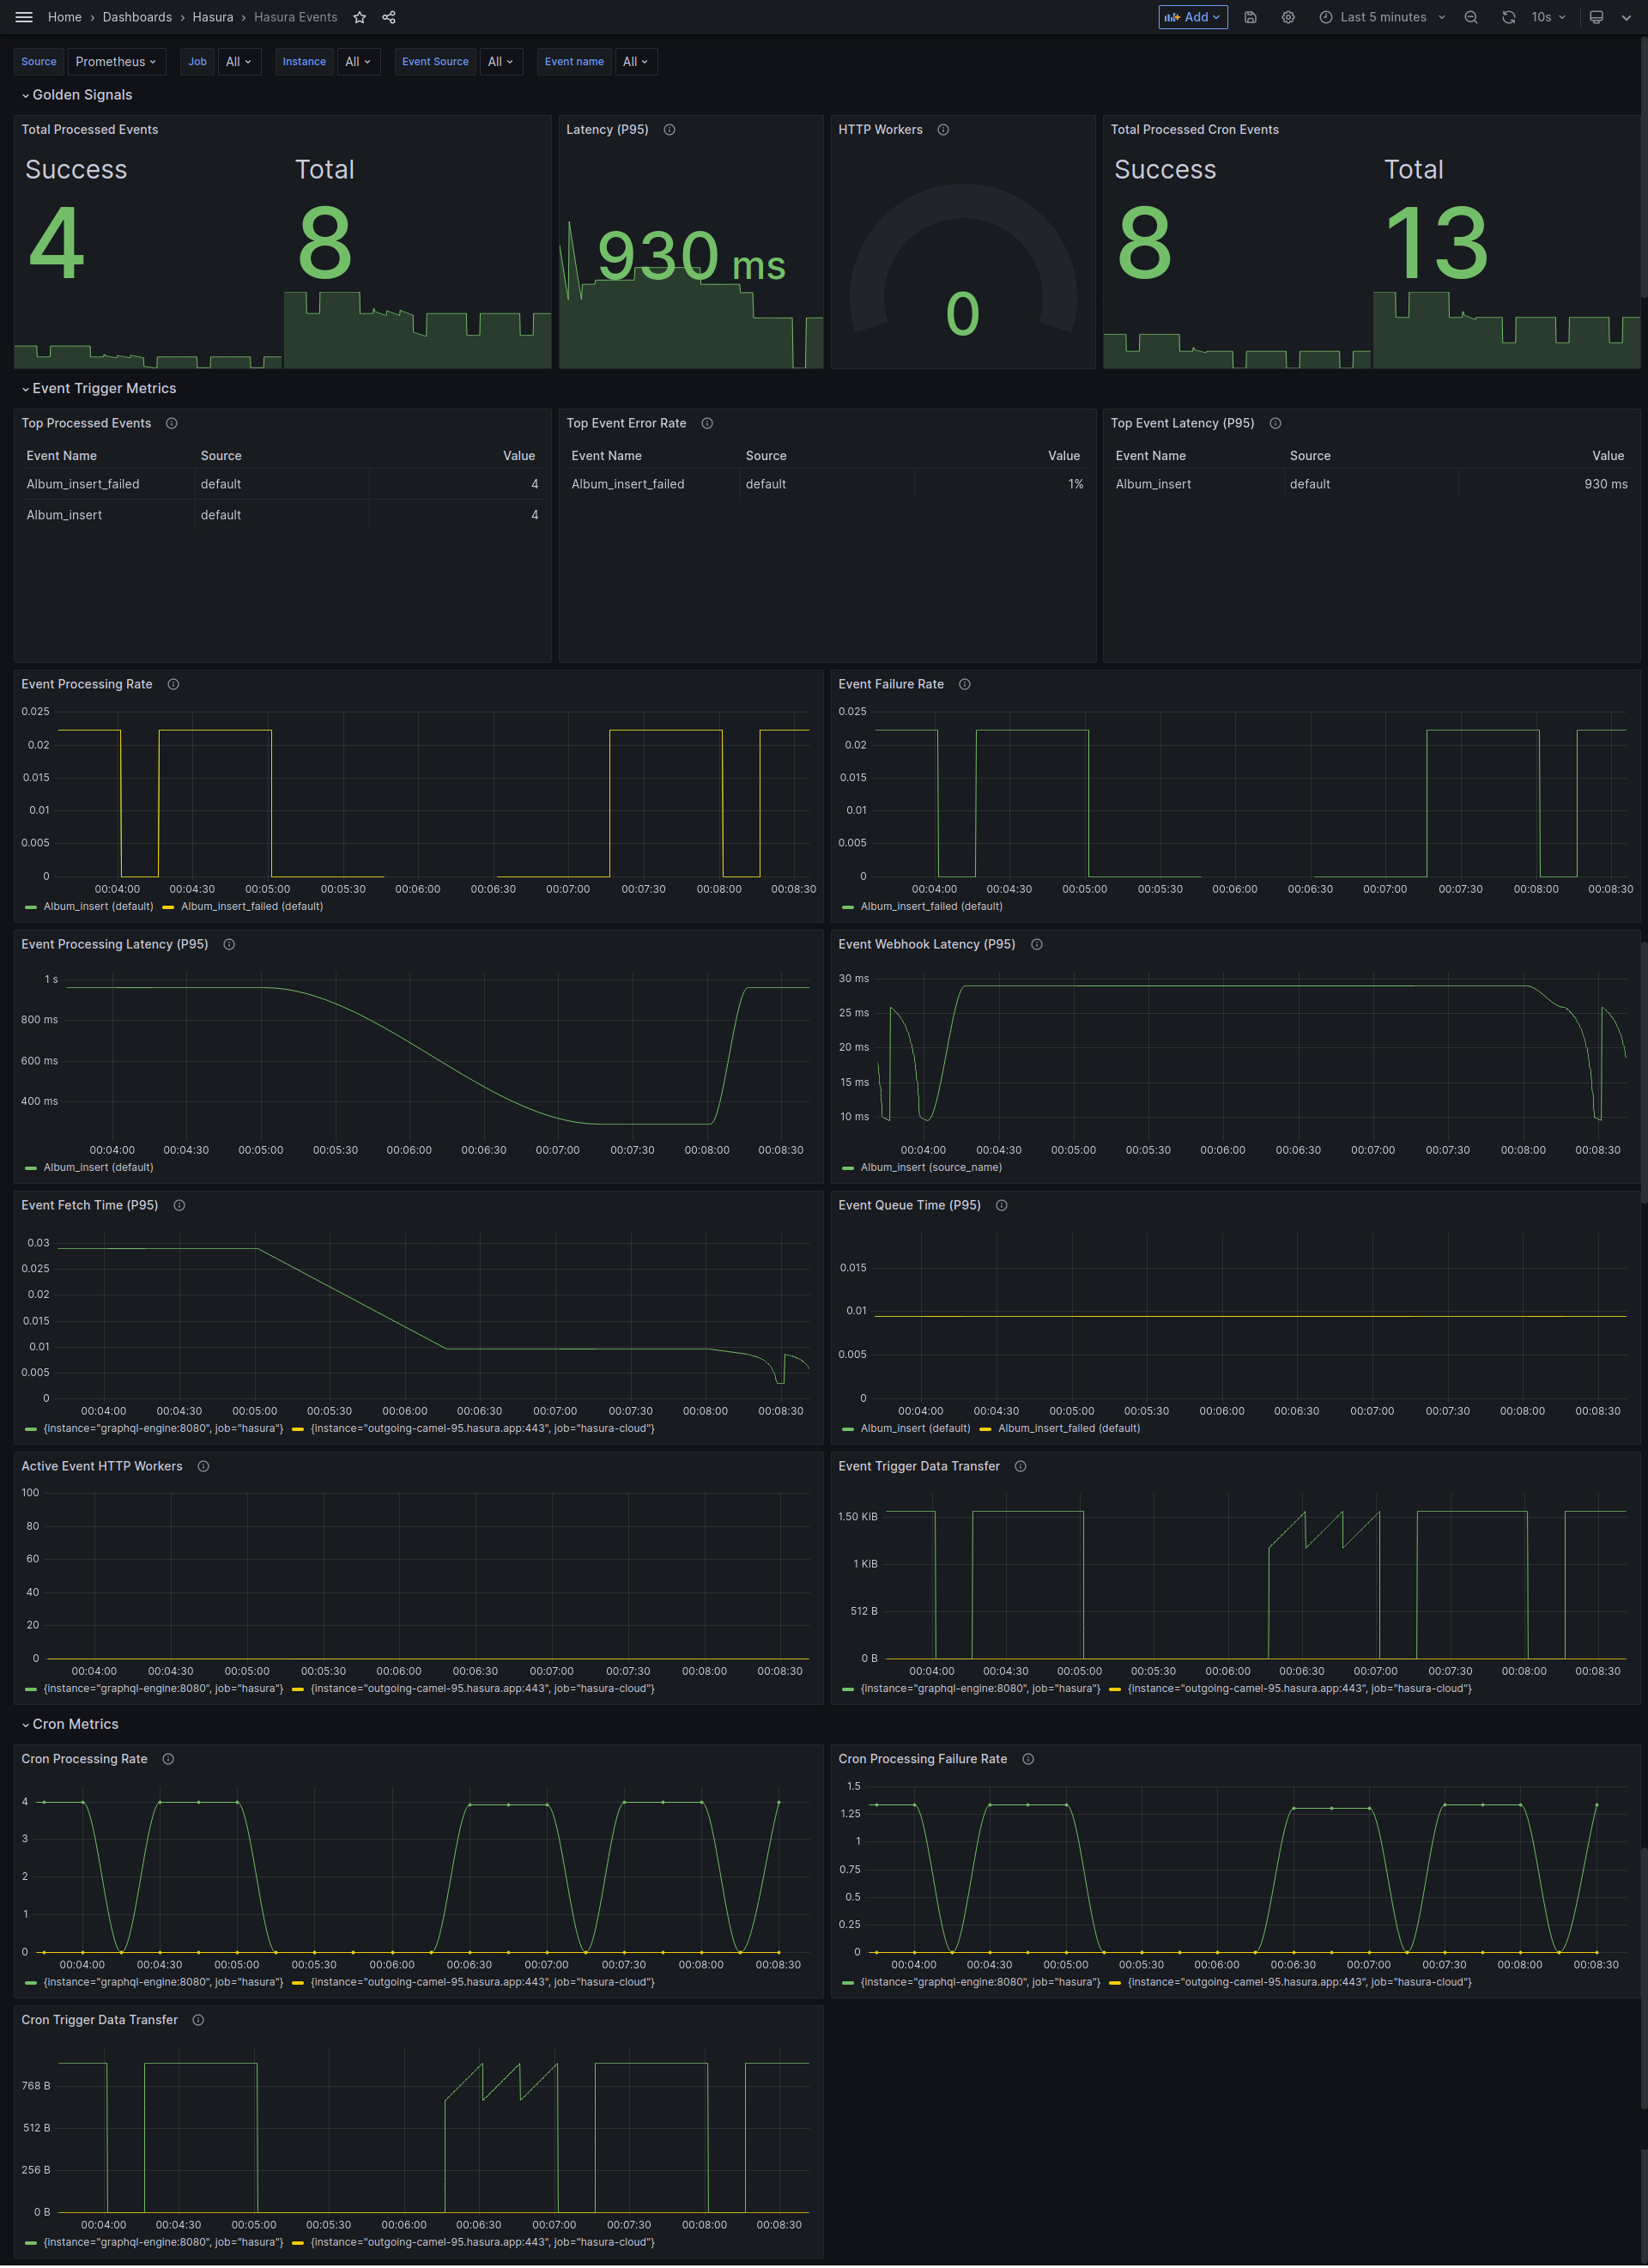1648x2268 pixels.
Task: Show info icon for Event Failure Rate
Action: (x=965, y=685)
